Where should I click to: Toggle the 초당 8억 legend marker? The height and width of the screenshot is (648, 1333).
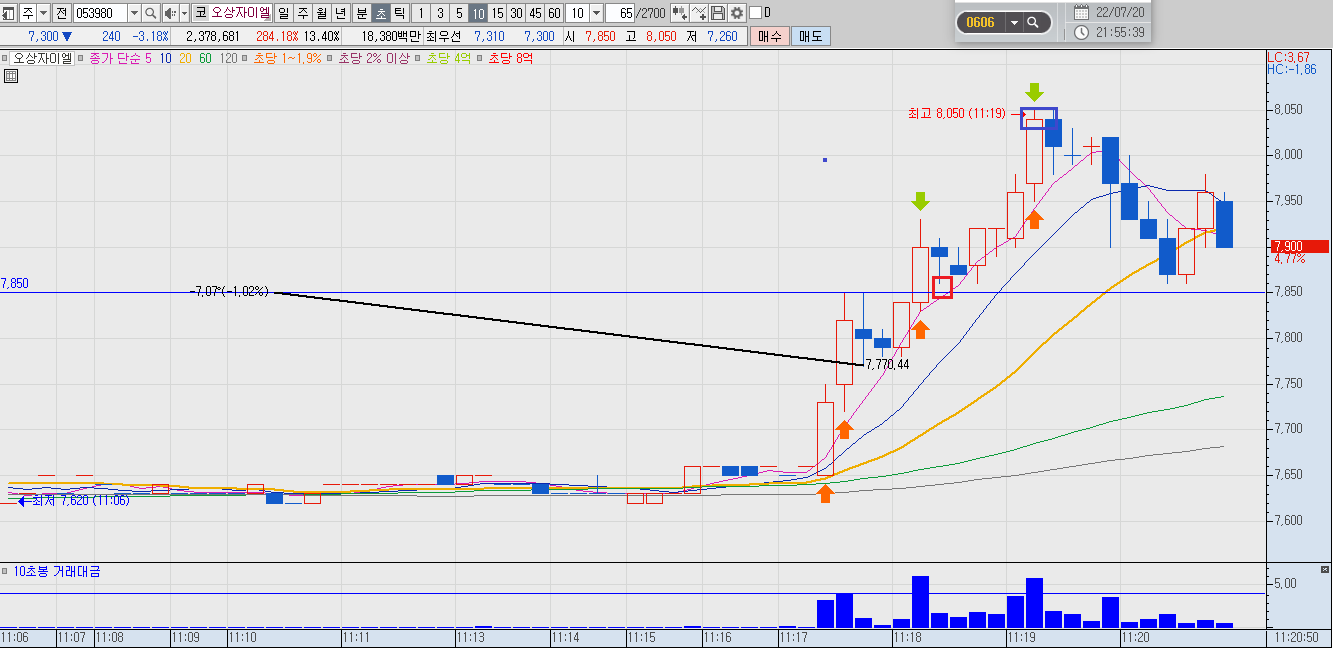pyautogui.click(x=479, y=58)
